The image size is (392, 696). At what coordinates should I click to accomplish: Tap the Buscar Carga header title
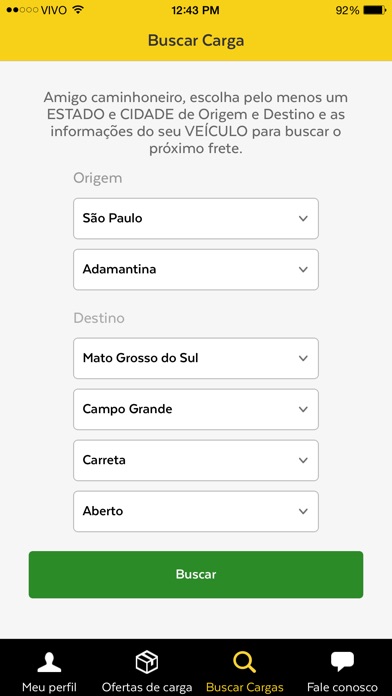click(196, 40)
